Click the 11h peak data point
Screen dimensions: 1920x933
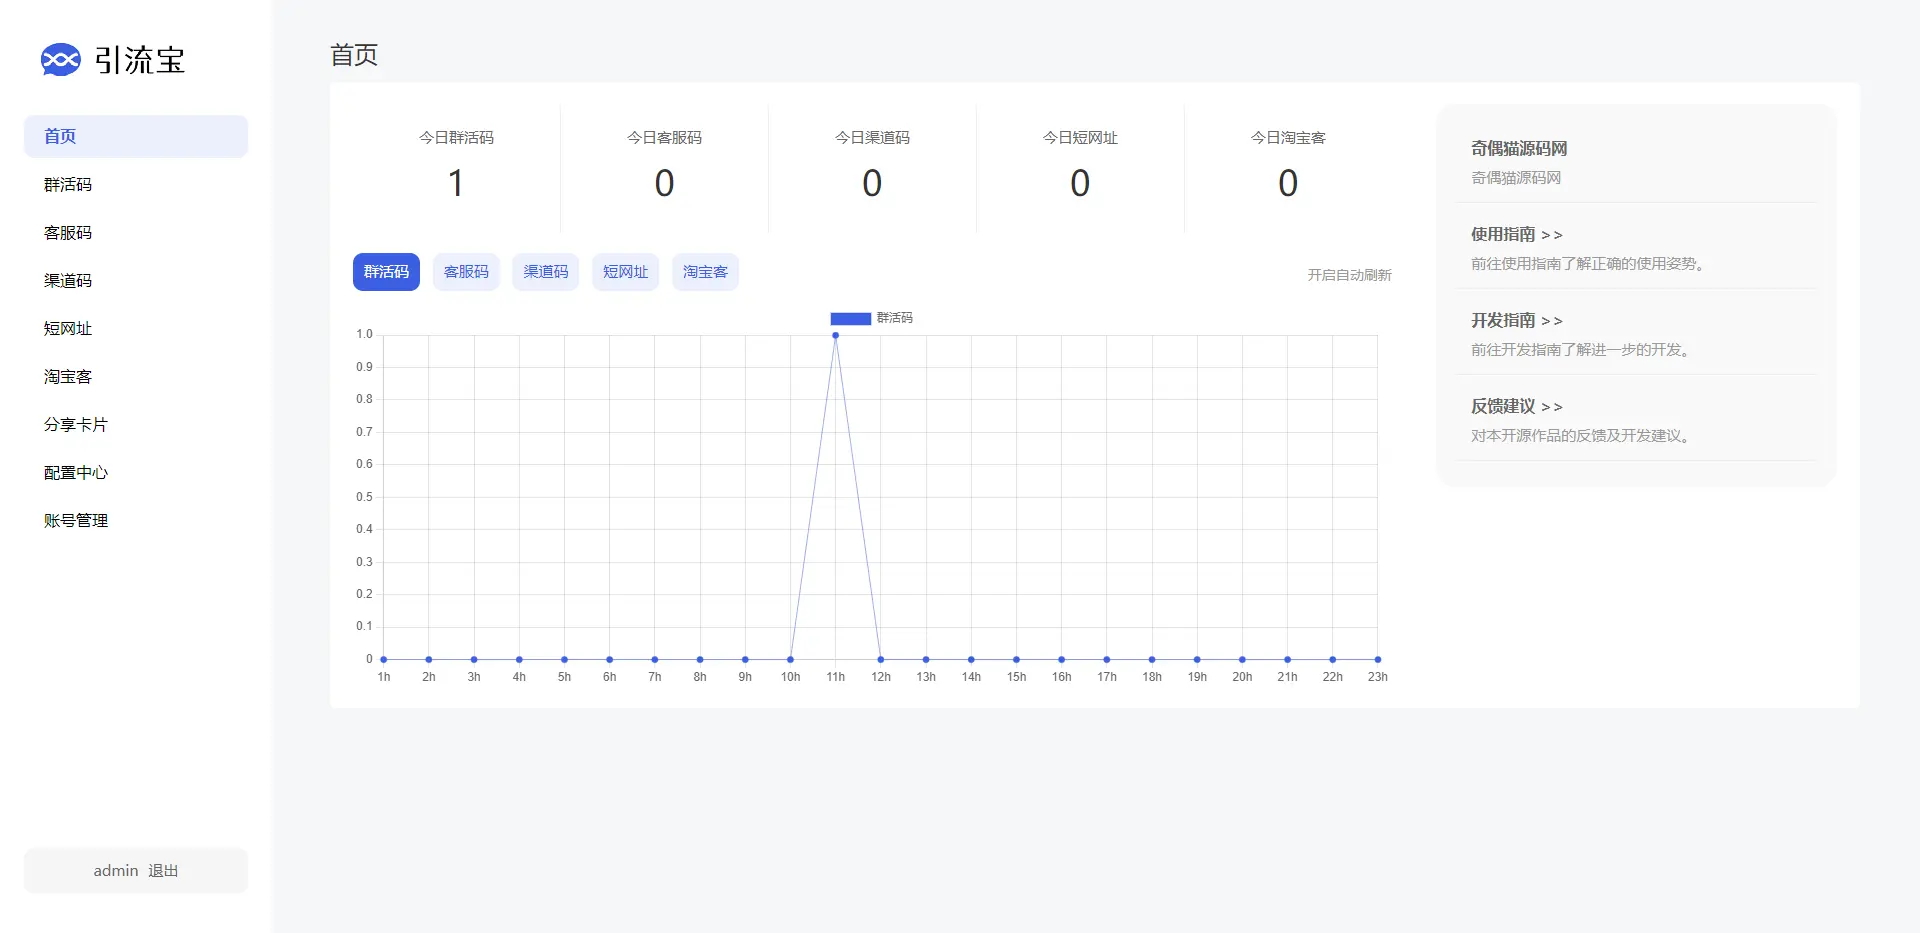[x=835, y=335]
